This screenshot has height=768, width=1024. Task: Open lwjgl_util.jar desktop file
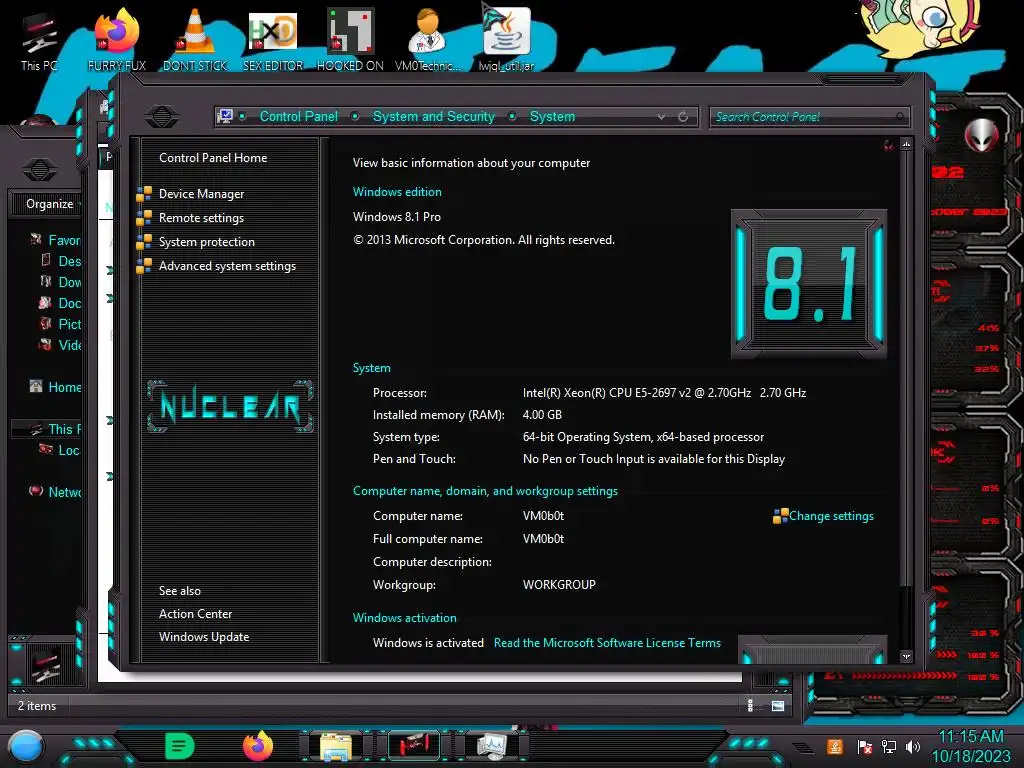[506, 39]
